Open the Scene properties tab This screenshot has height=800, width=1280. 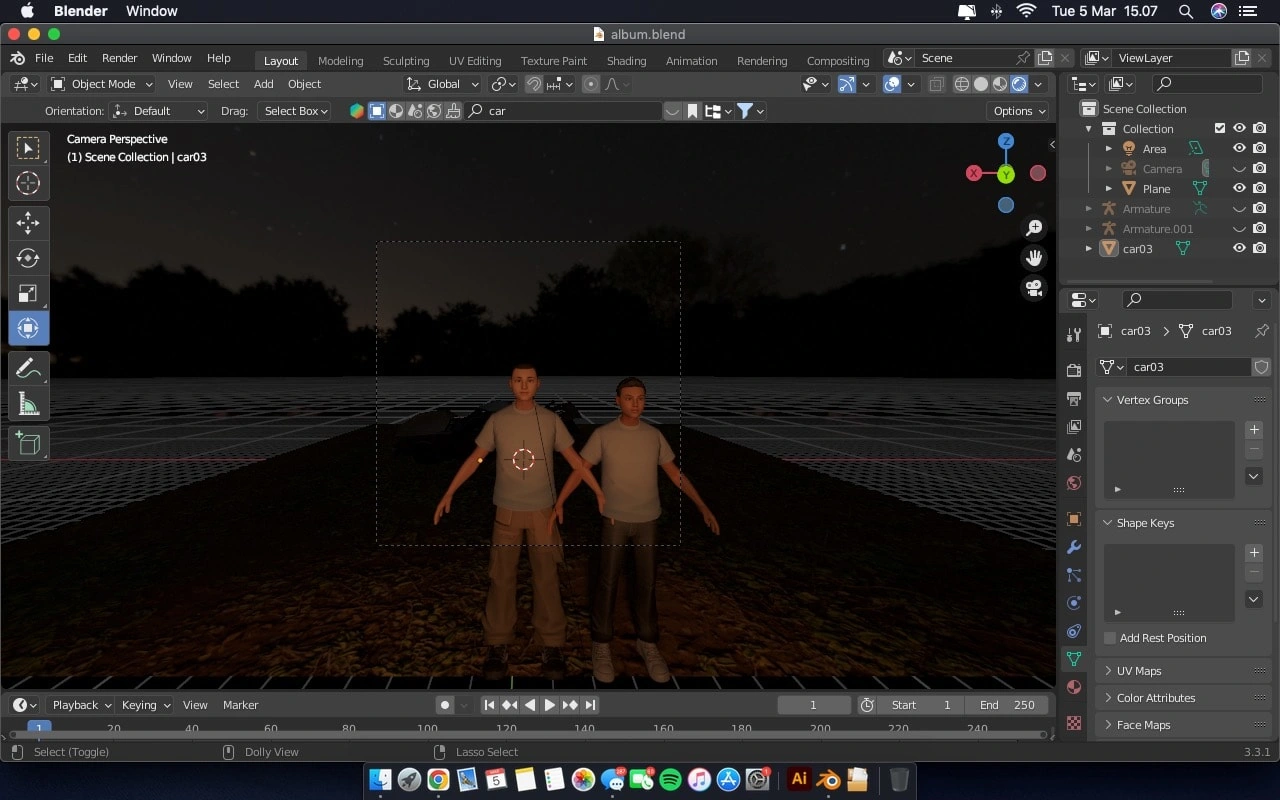click(1074, 455)
